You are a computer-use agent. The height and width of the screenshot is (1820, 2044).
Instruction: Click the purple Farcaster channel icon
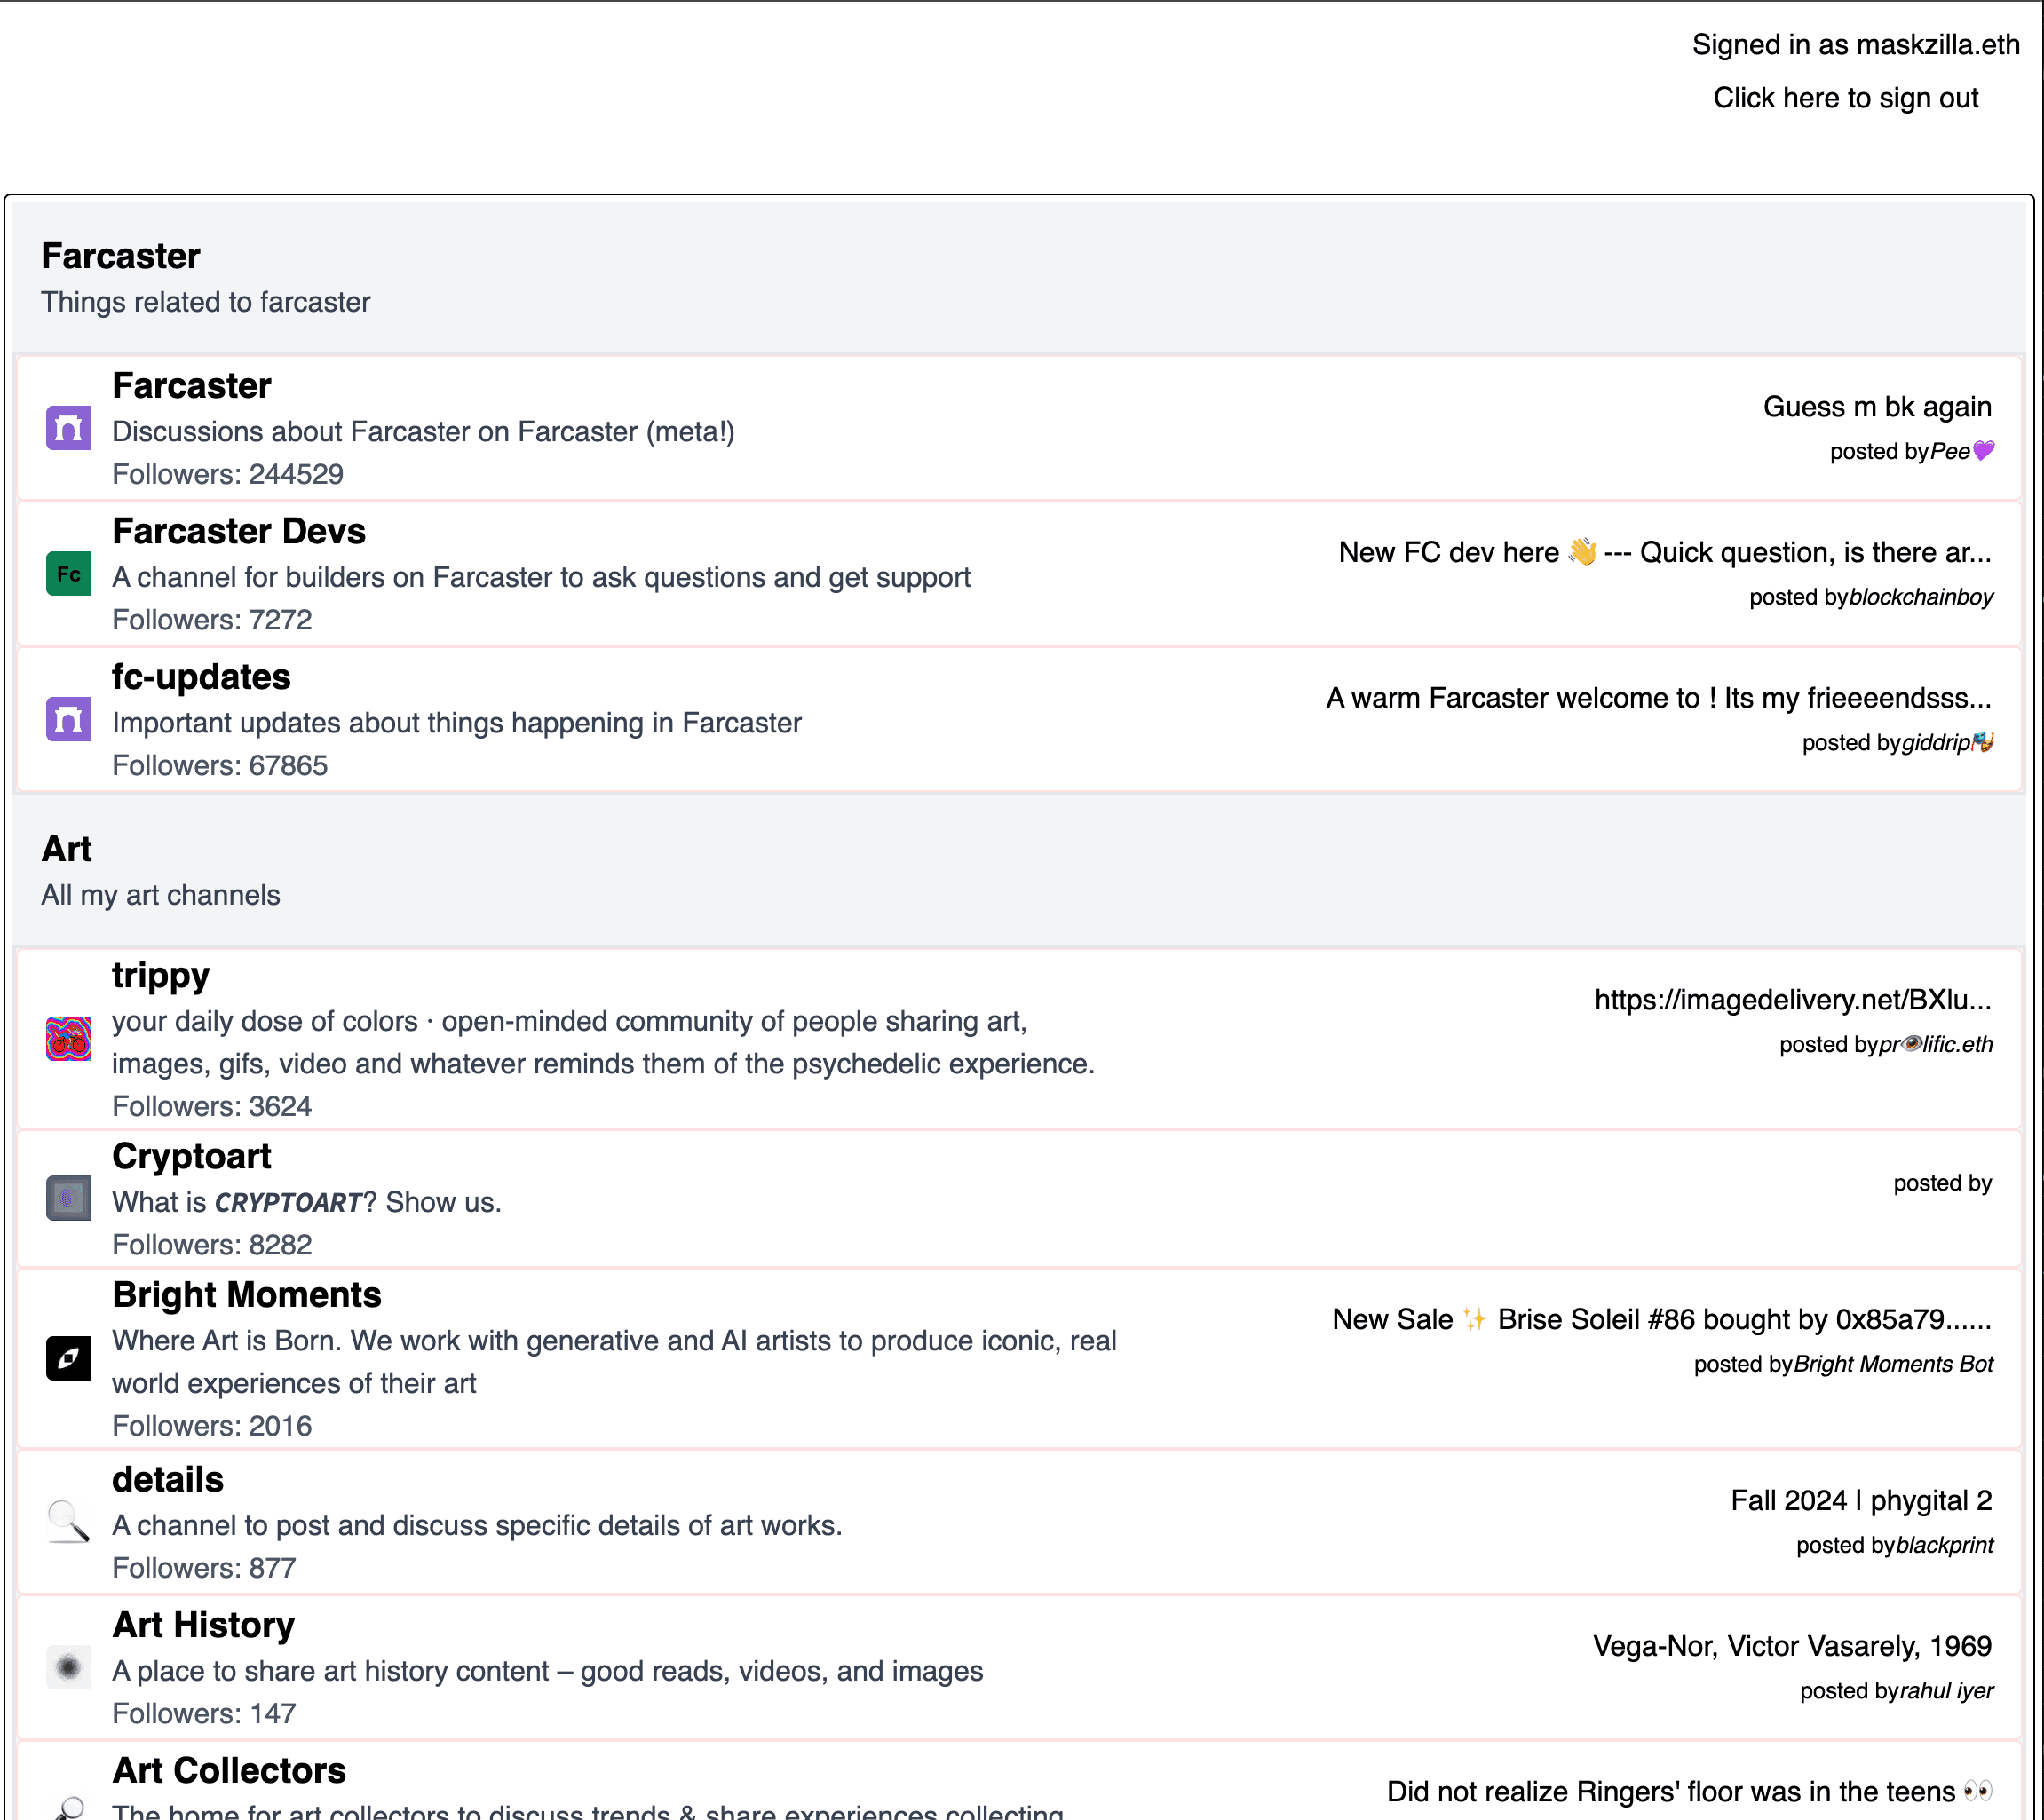(x=68, y=428)
